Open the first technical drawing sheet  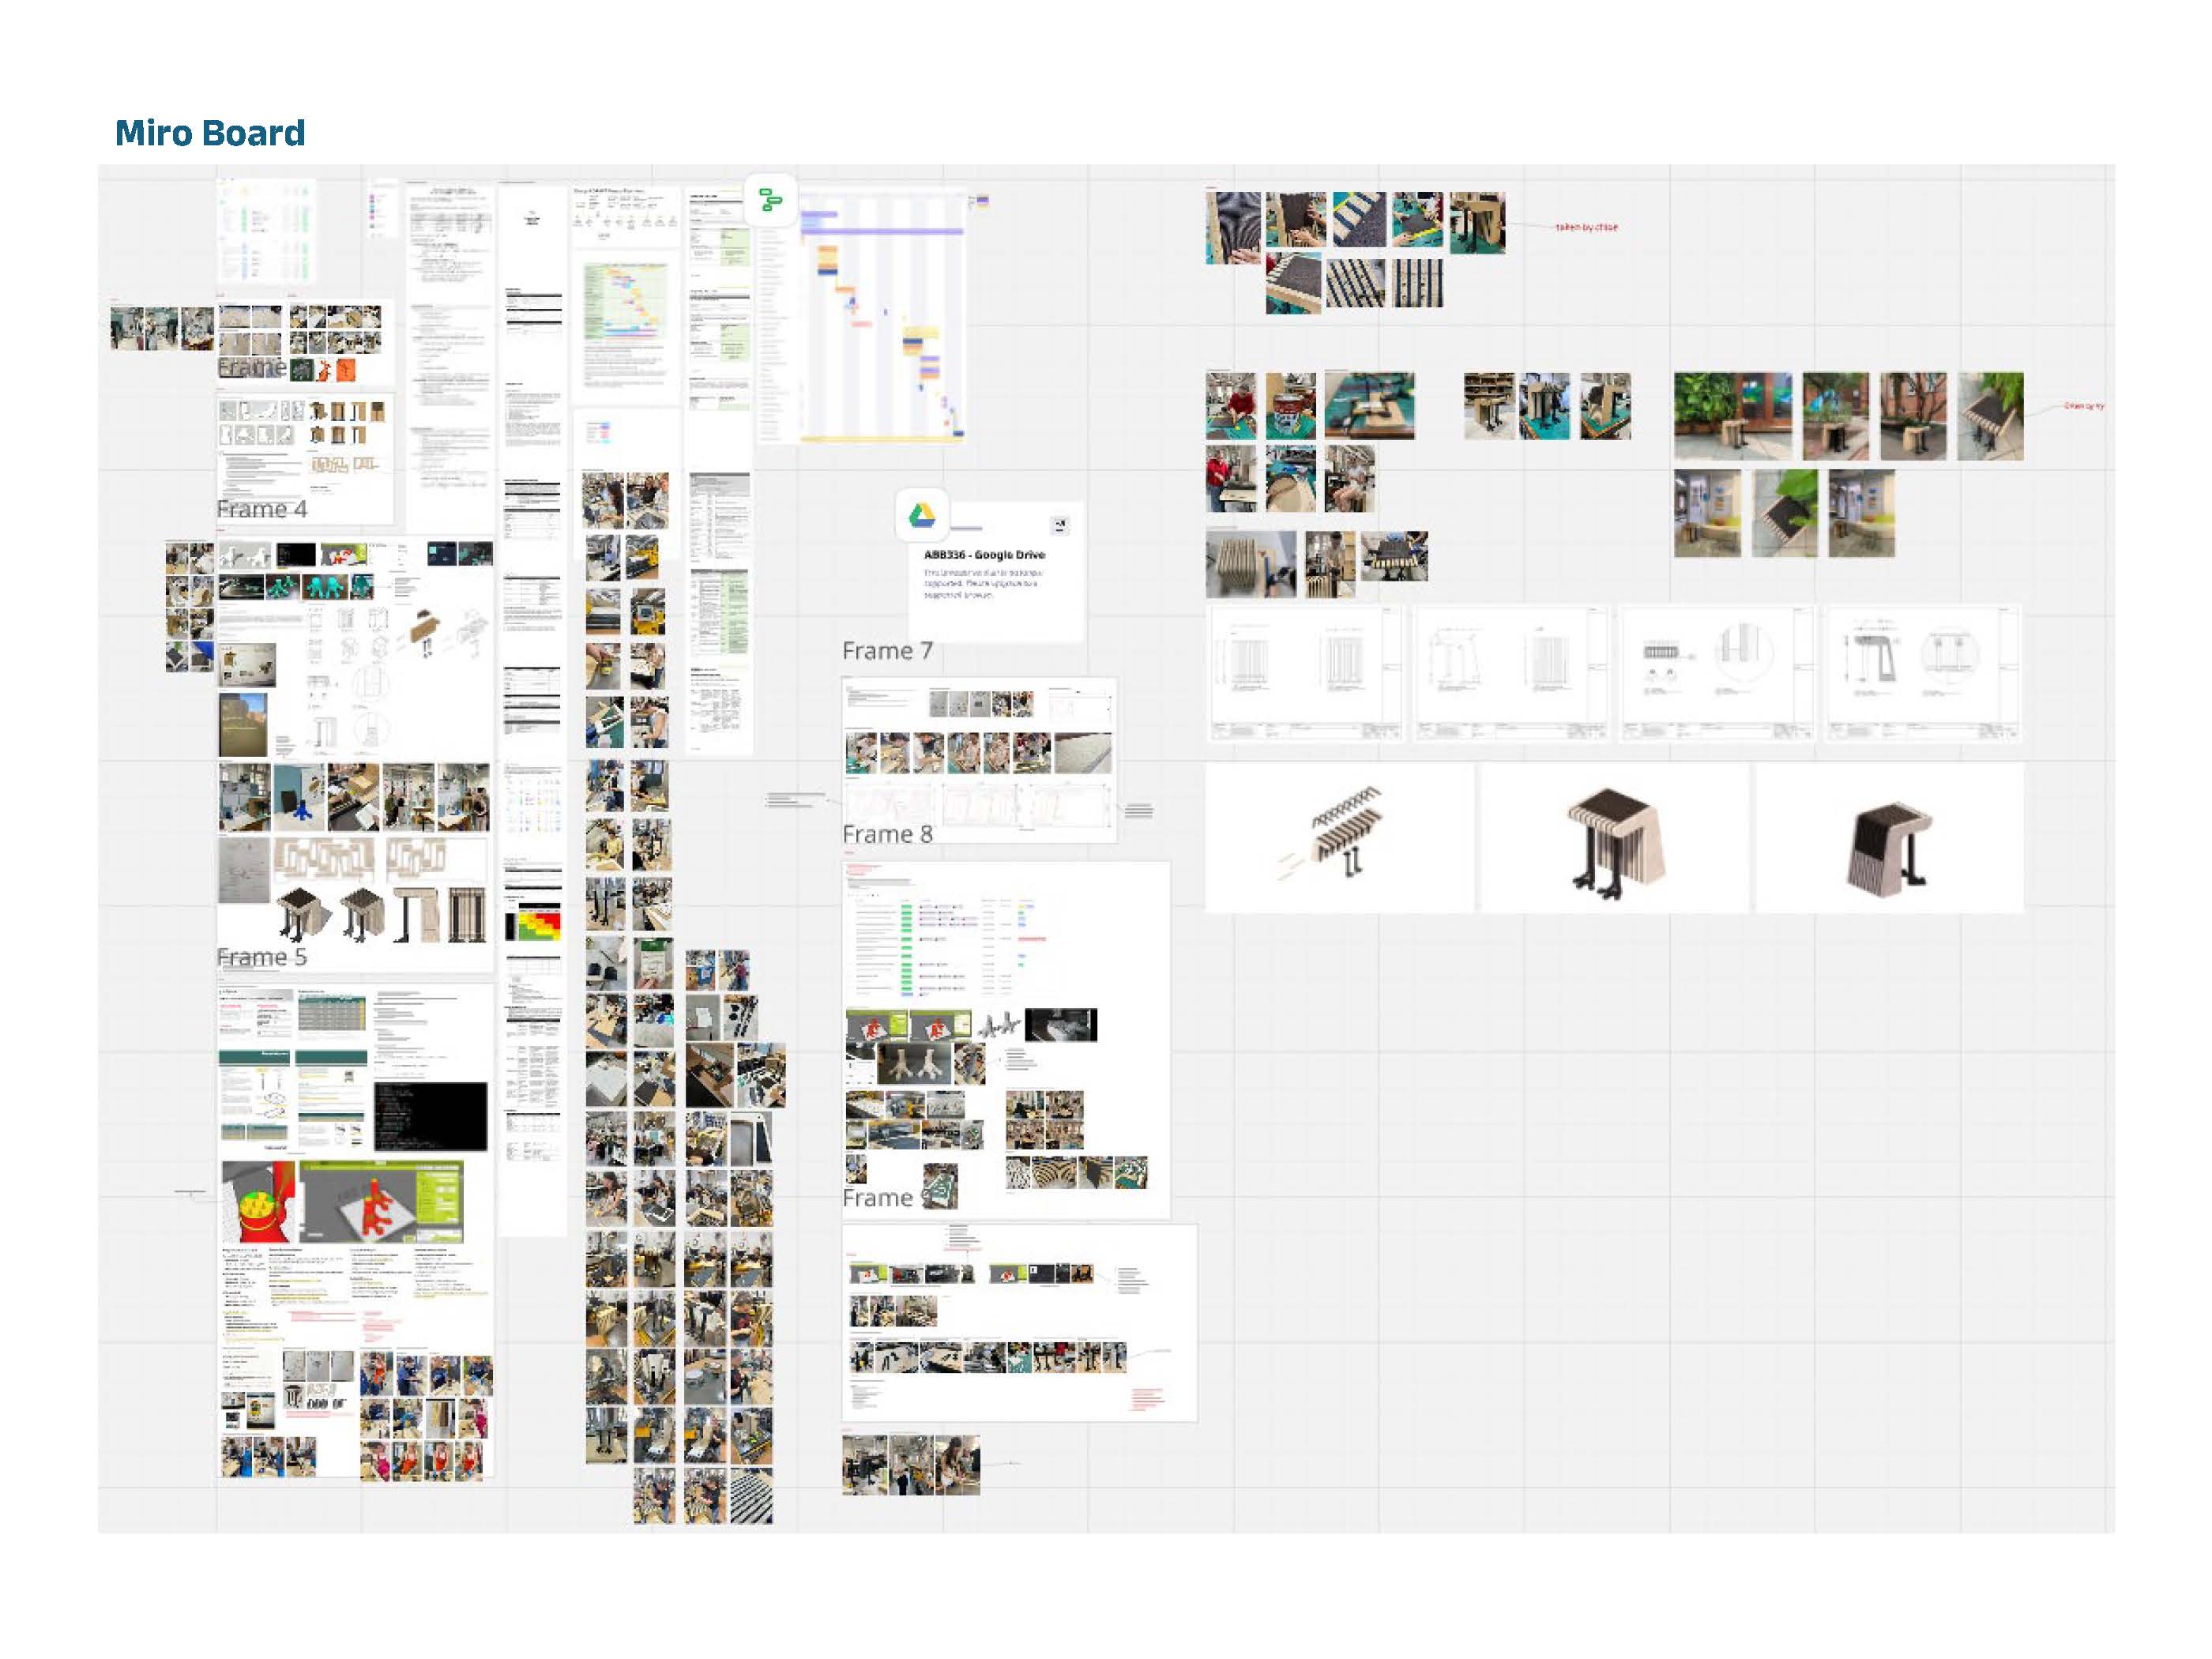[1306, 672]
